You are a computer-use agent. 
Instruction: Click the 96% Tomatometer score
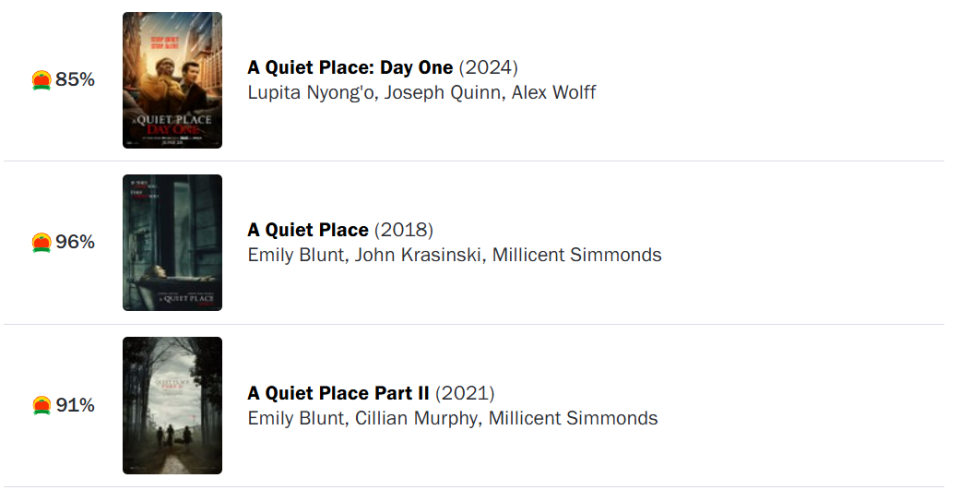[x=75, y=242]
